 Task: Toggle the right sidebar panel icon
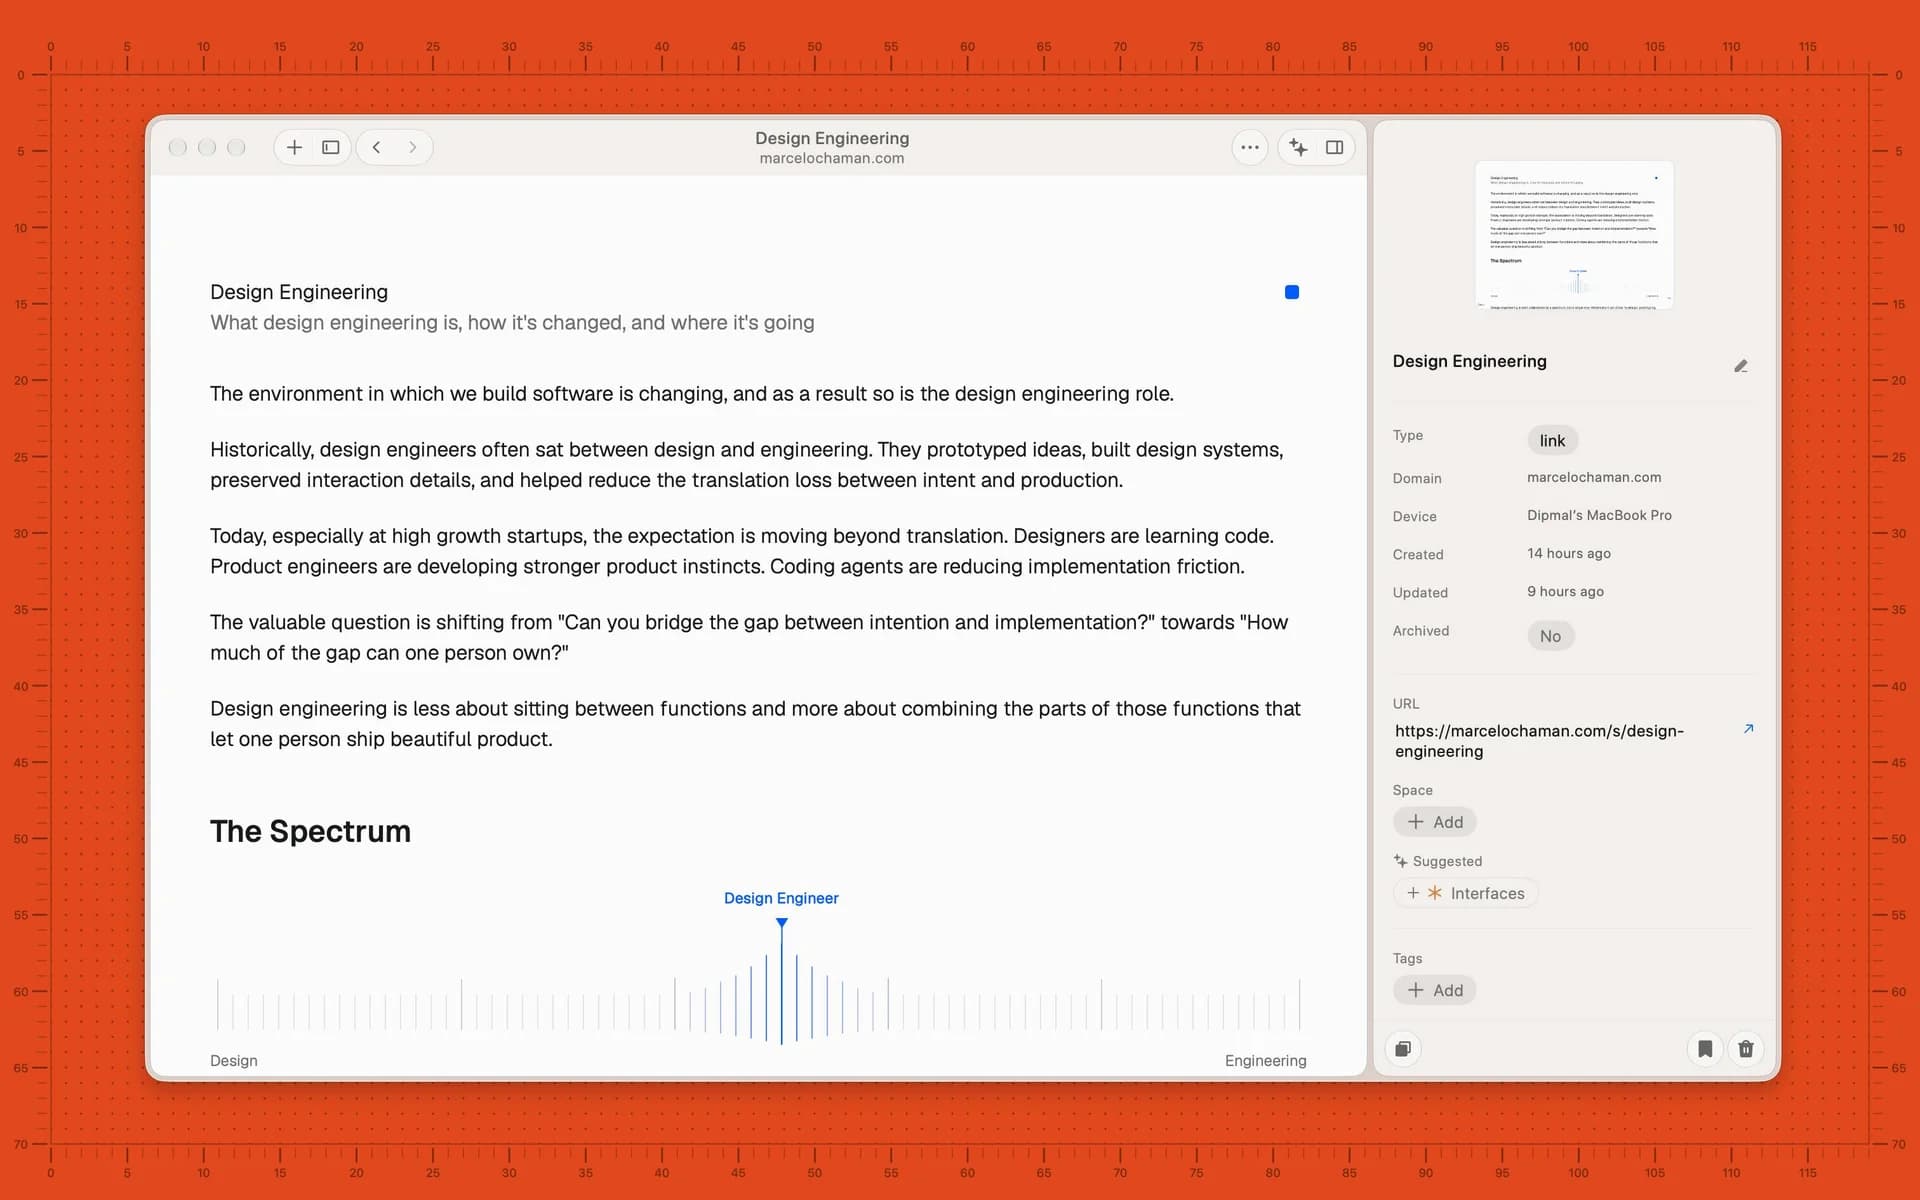[1334, 147]
